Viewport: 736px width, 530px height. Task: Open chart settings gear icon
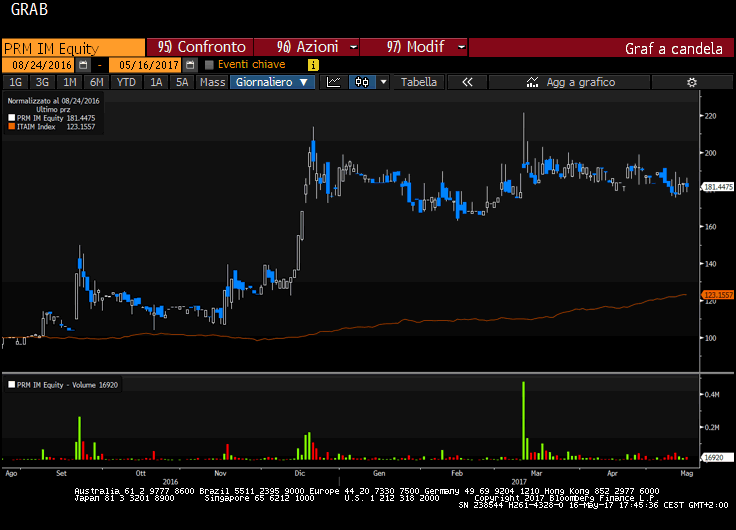(x=691, y=82)
